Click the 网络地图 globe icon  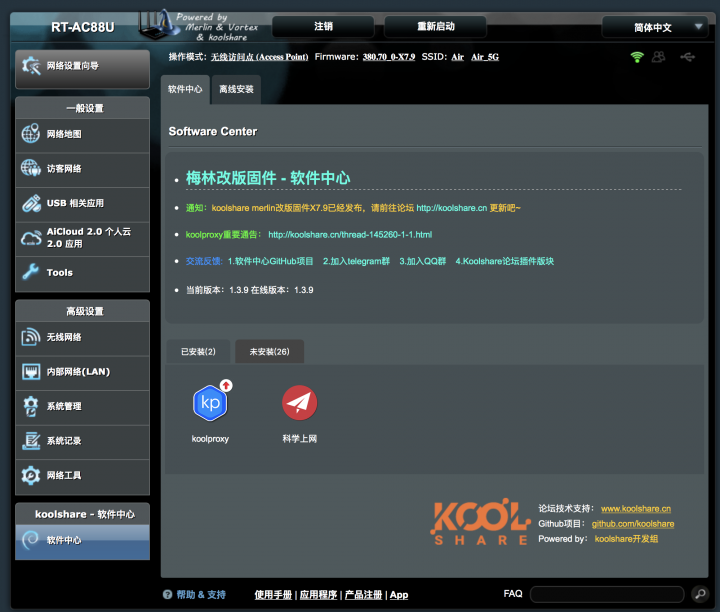(31, 134)
